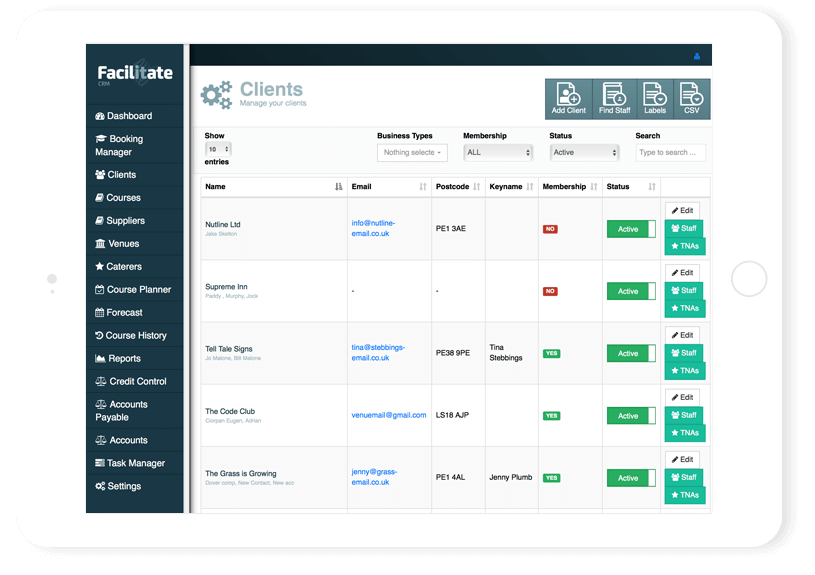Click Edit button for Tell Tale Signs
Screen dimensions: 815x575
coord(682,335)
